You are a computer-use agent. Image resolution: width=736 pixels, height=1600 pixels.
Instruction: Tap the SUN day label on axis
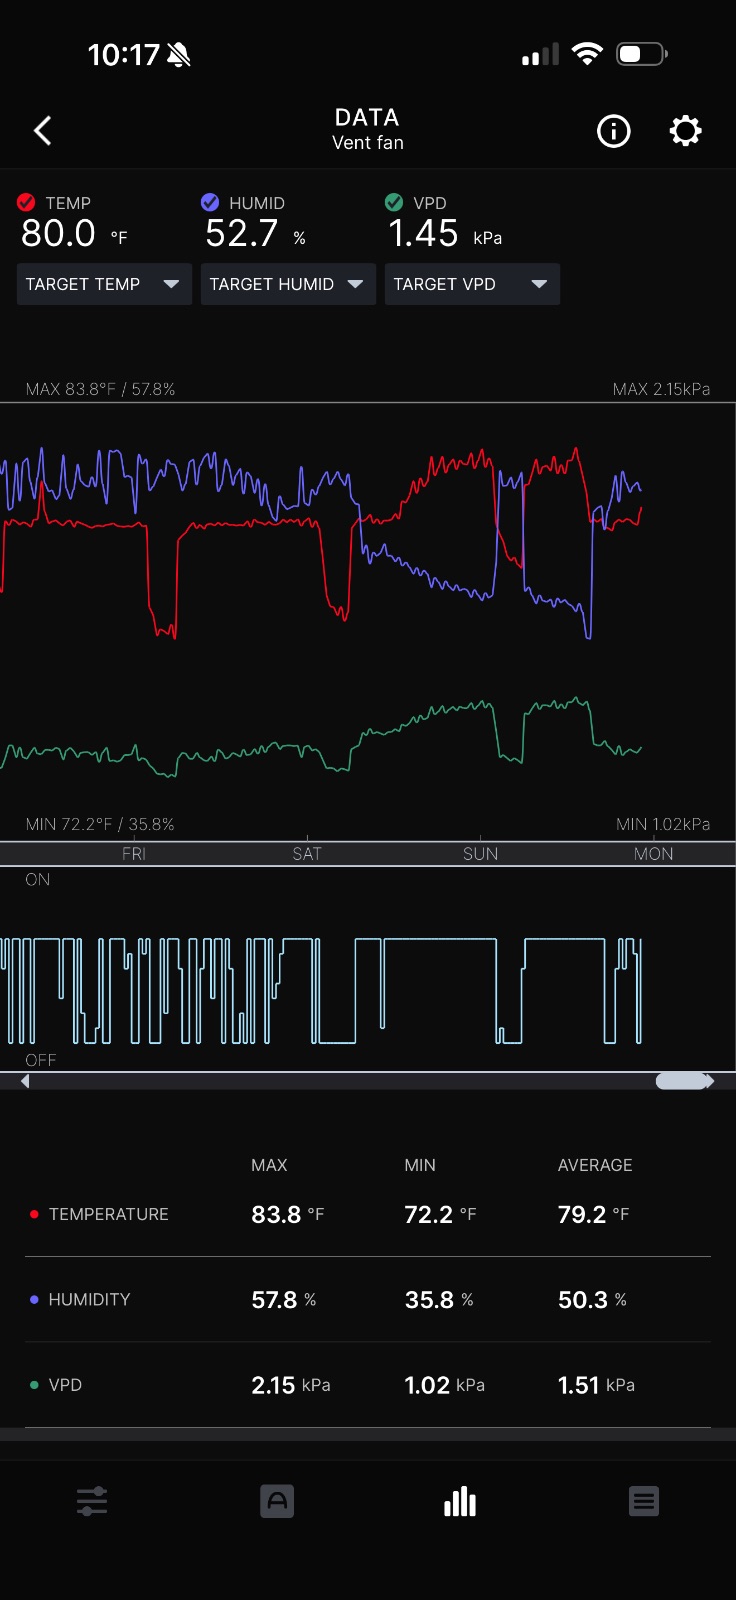(x=480, y=854)
